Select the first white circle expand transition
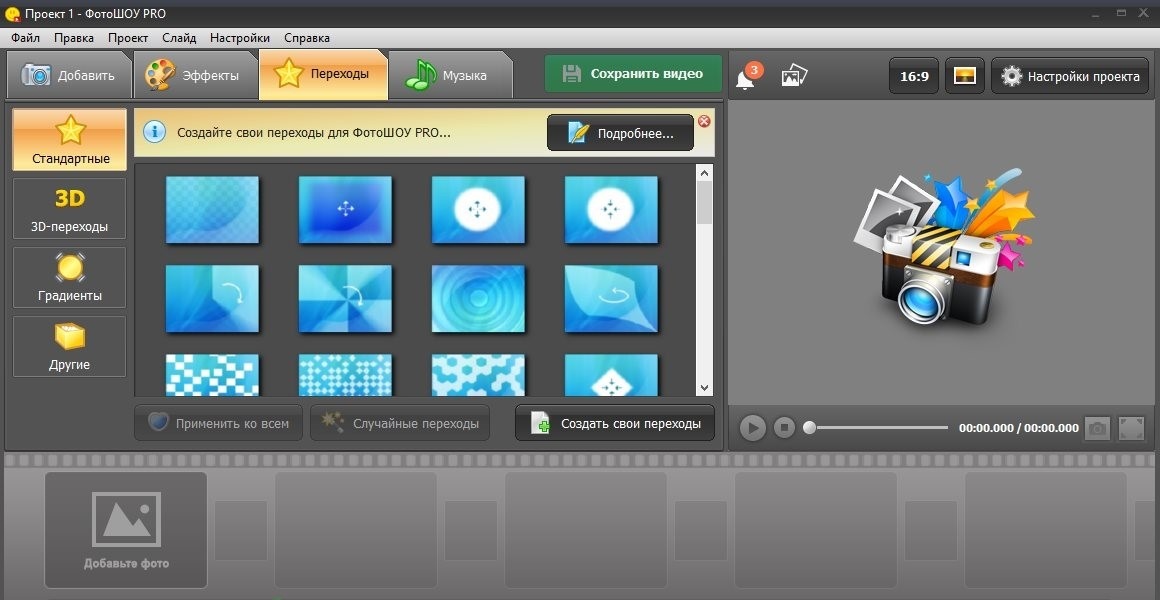The width and height of the screenshot is (1160, 600). 479,209
